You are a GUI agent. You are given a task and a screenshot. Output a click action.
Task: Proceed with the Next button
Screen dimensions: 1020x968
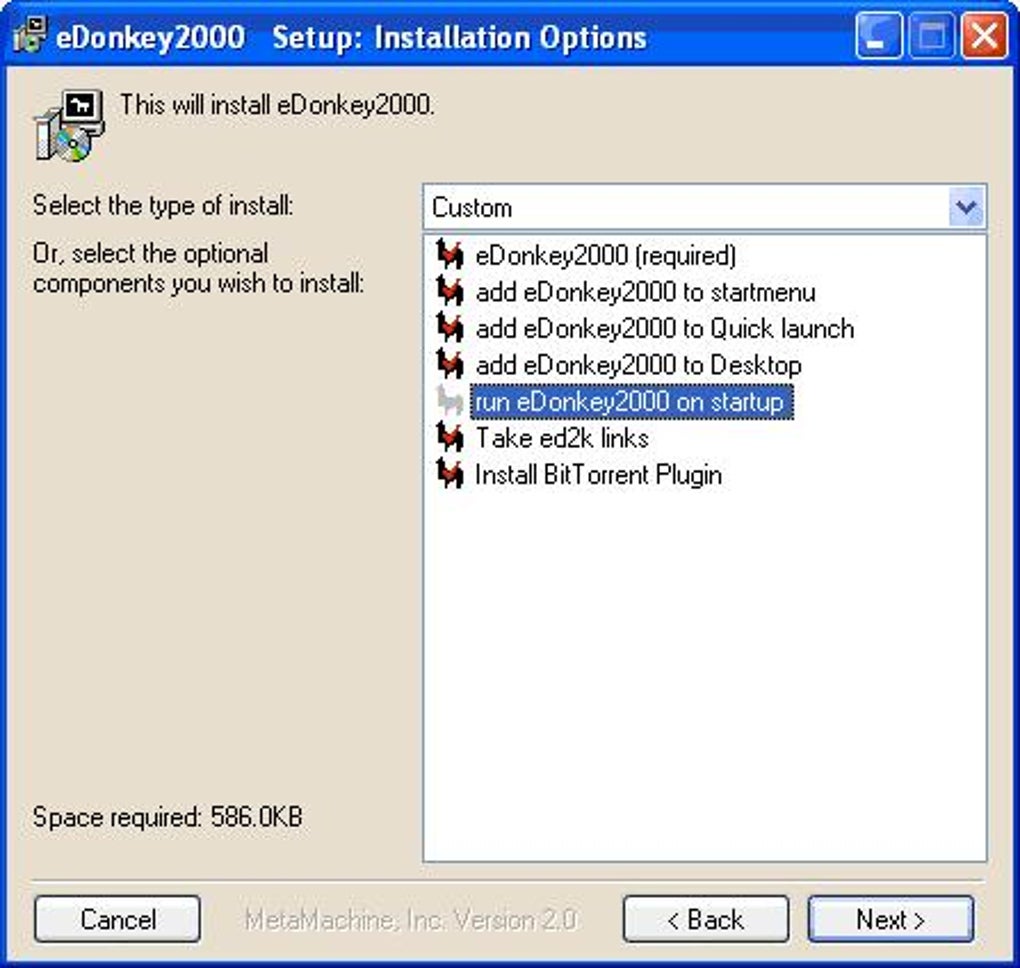pos(891,919)
